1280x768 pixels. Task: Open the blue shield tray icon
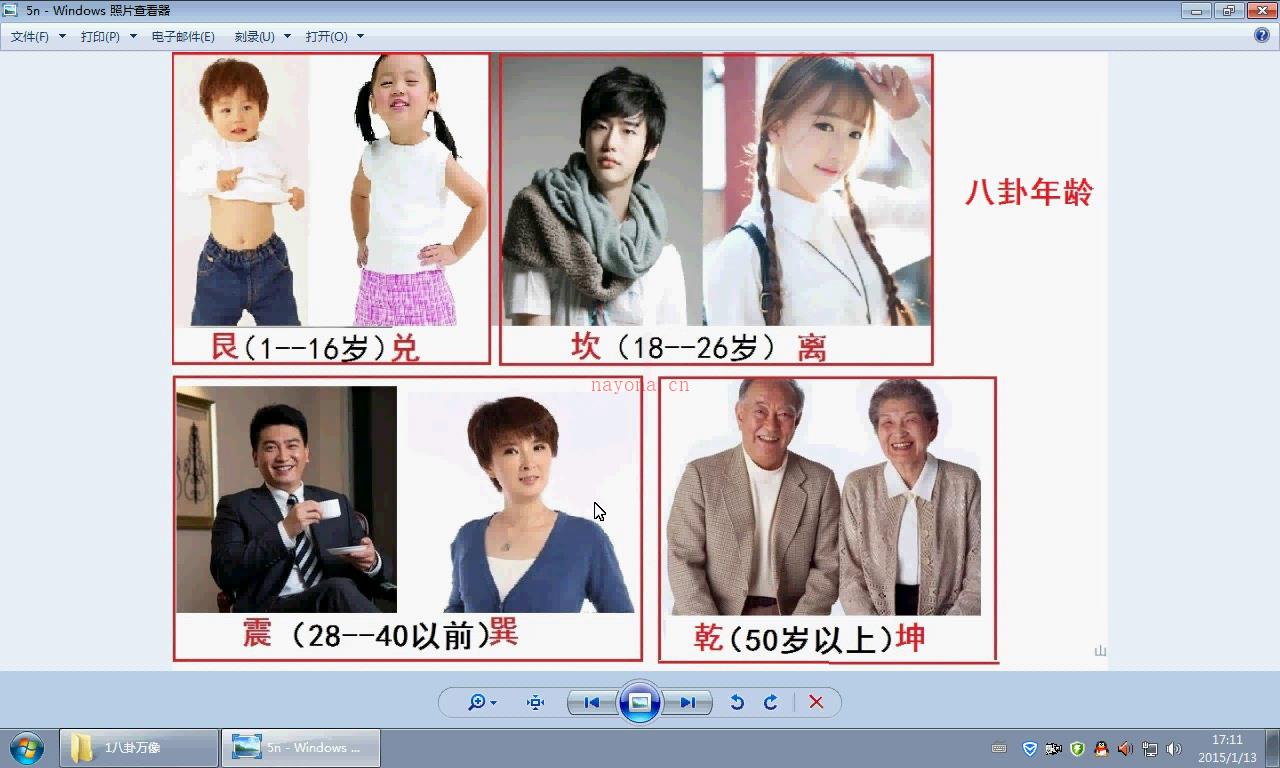1030,748
